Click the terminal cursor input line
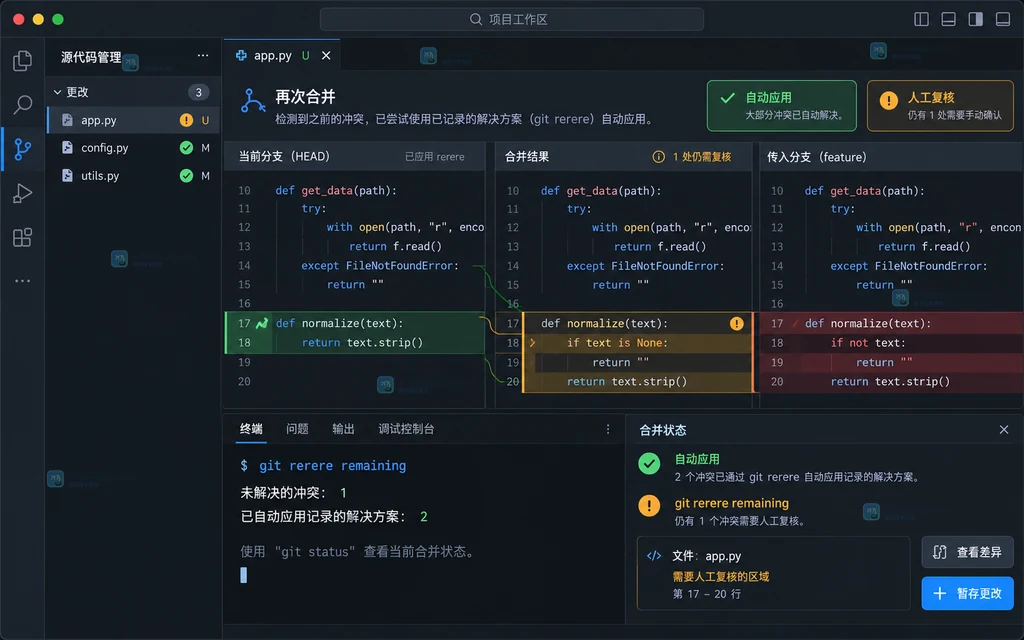 coord(244,575)
